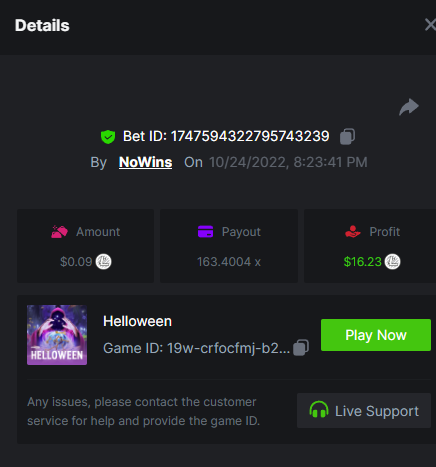Select the Bet ID number text
Image resolution: width=436 pixels, height=467 pixels.
click(250, 136)
